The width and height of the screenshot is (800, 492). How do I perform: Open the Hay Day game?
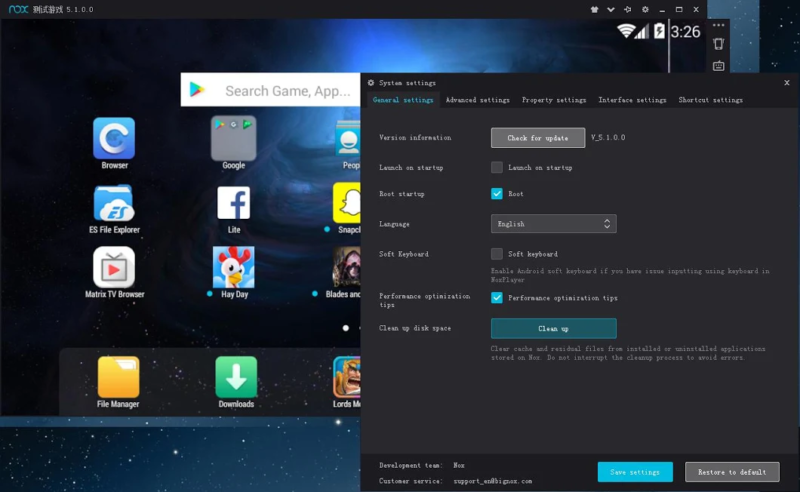(233, 268)
